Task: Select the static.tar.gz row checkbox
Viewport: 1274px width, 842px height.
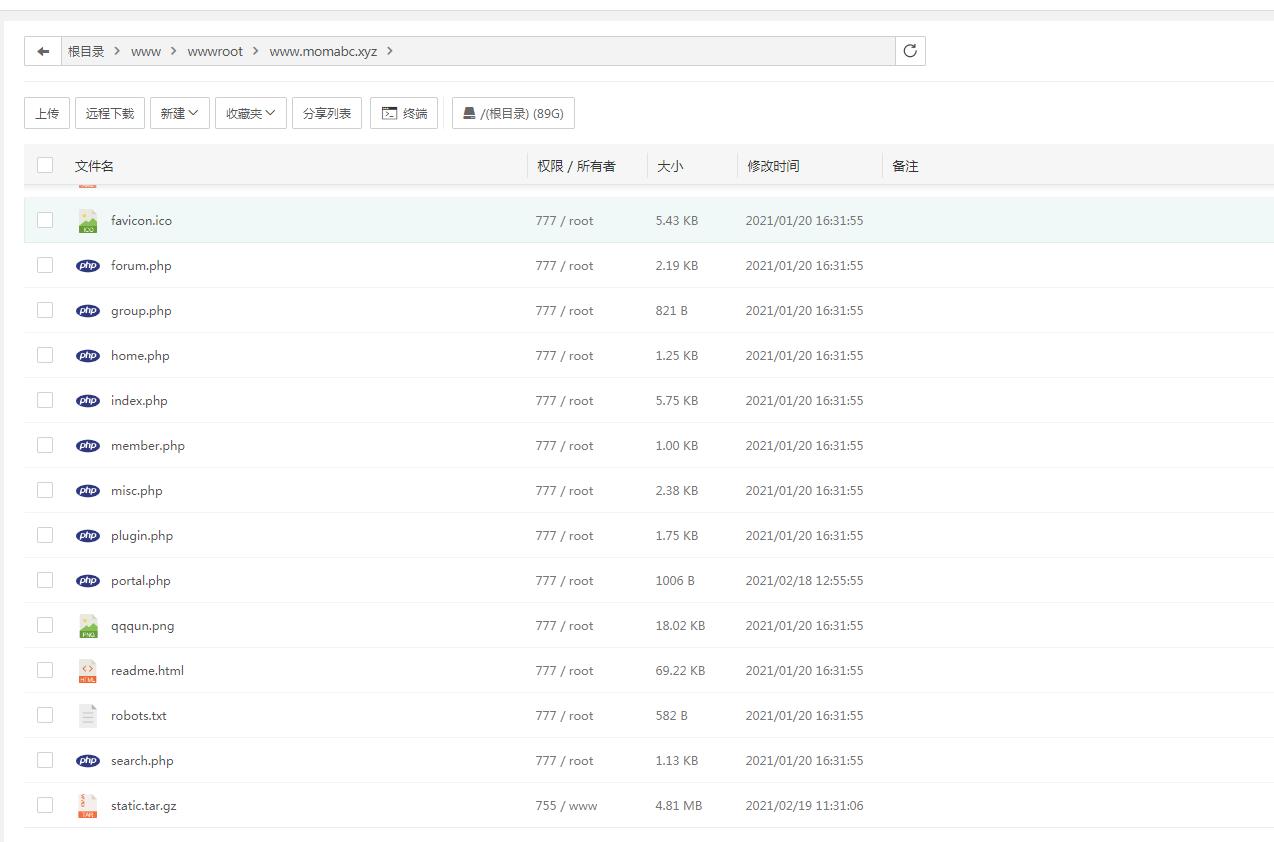Action: point(45,805)
